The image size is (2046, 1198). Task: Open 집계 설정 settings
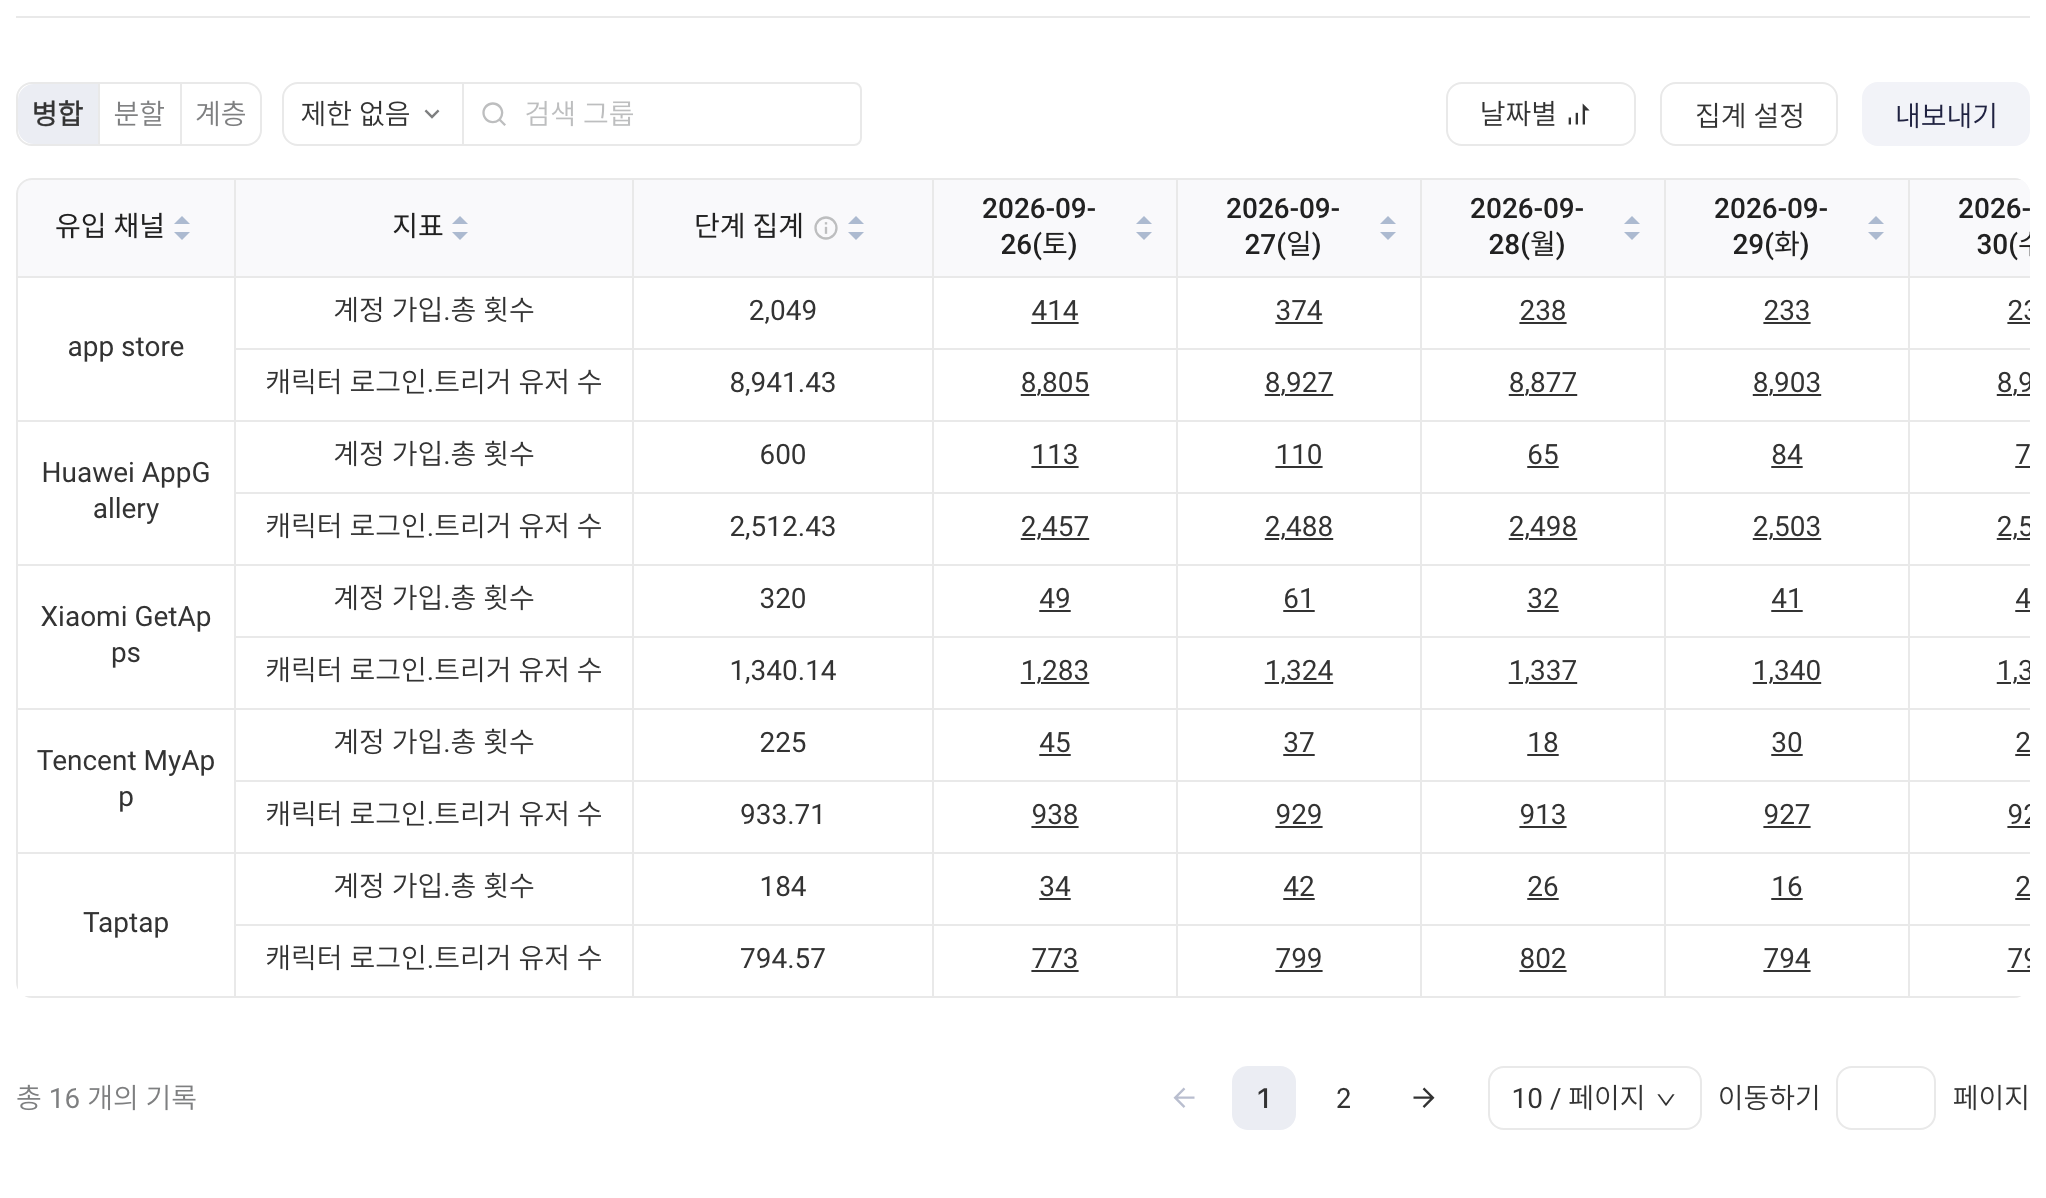[x=1748, y=114]
